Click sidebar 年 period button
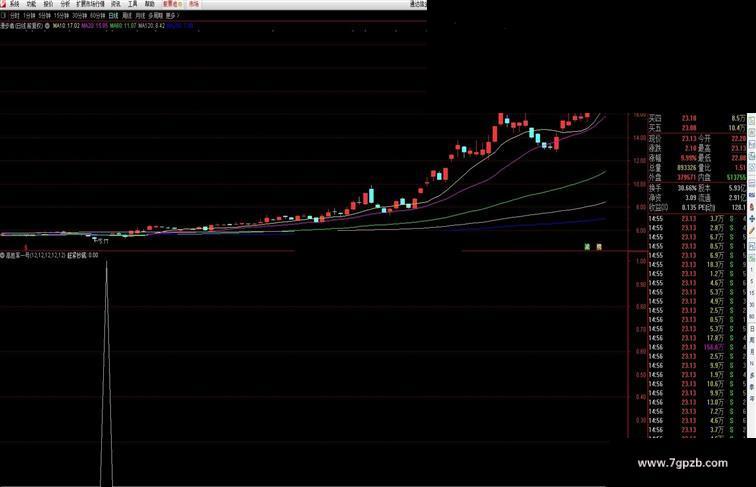This screenshot has height=487, width=756. pos(752,399)
